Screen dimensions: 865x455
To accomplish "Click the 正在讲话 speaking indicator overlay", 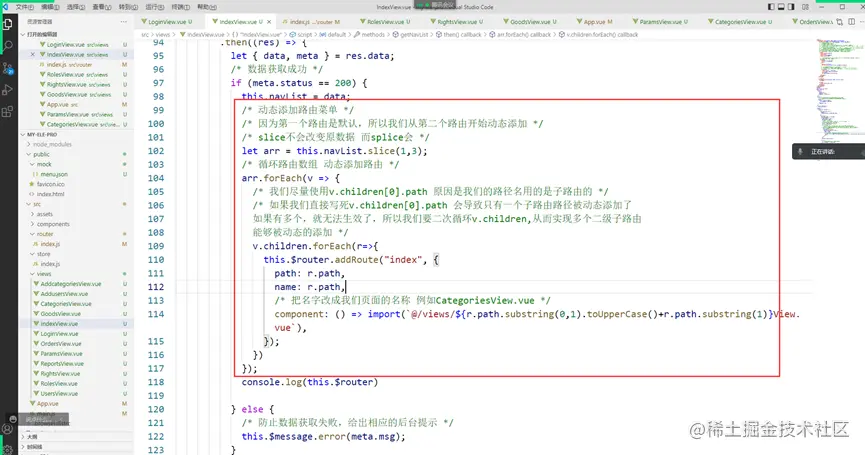I will click(x=827, y=151).
